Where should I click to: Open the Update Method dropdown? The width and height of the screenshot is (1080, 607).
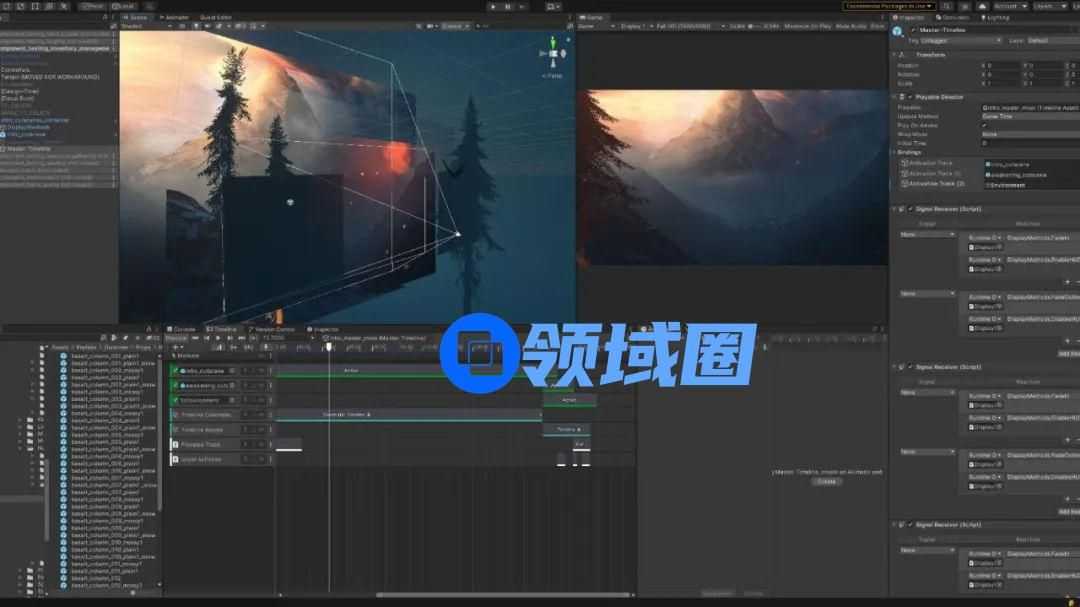click(x=1030, y=116)
